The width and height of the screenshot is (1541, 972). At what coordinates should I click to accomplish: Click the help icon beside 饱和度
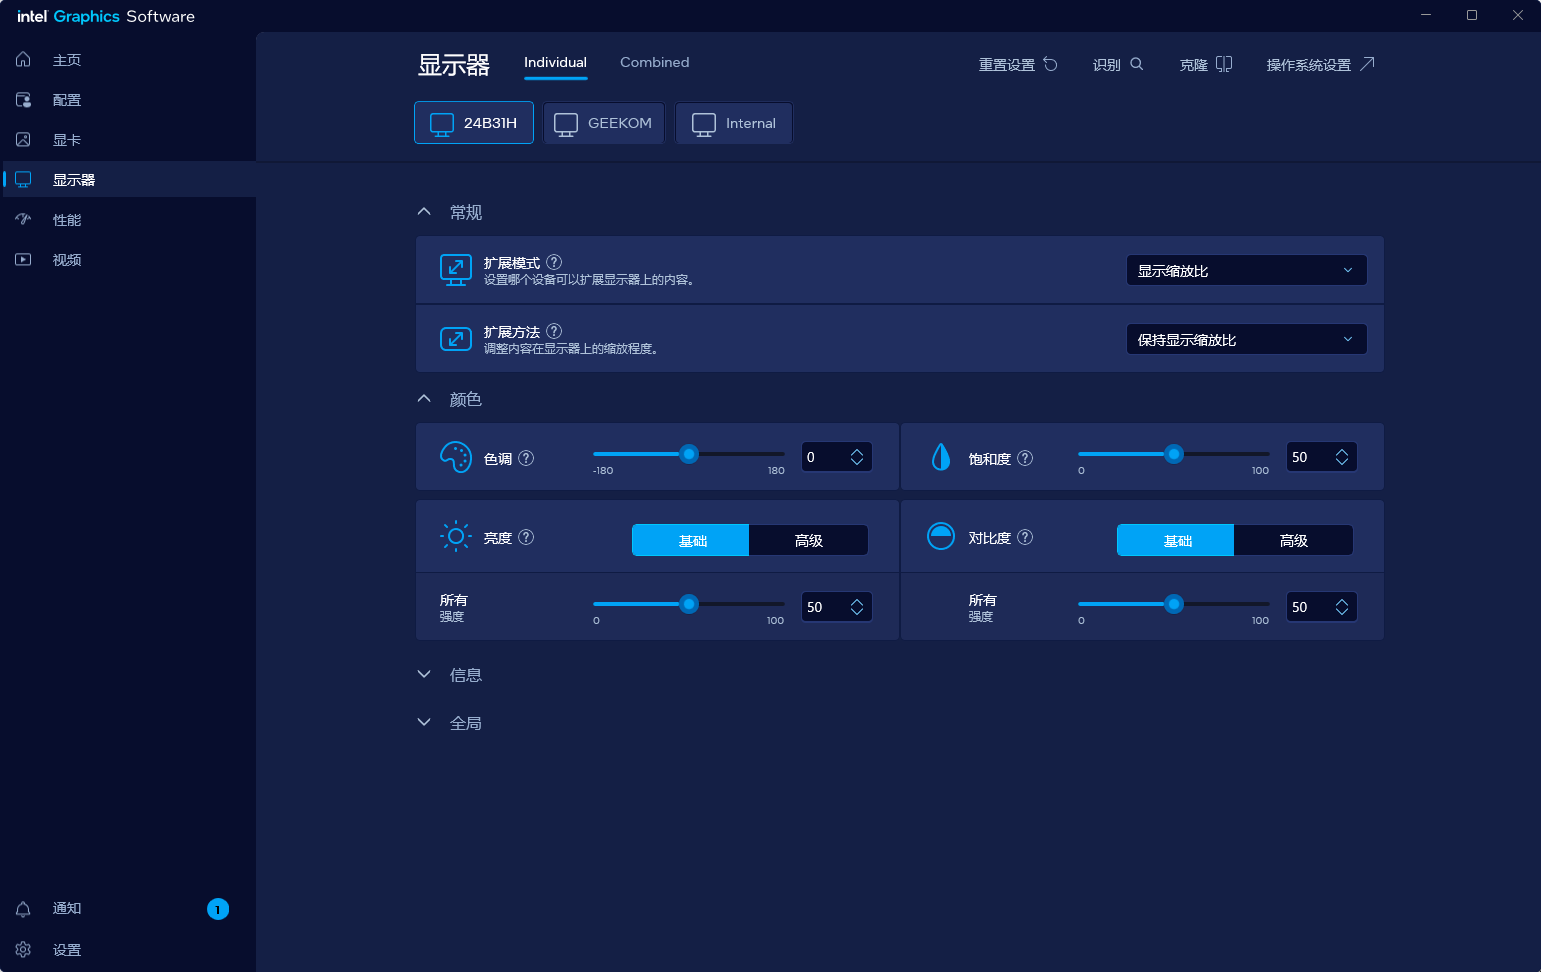click(x=1025, y=458)
